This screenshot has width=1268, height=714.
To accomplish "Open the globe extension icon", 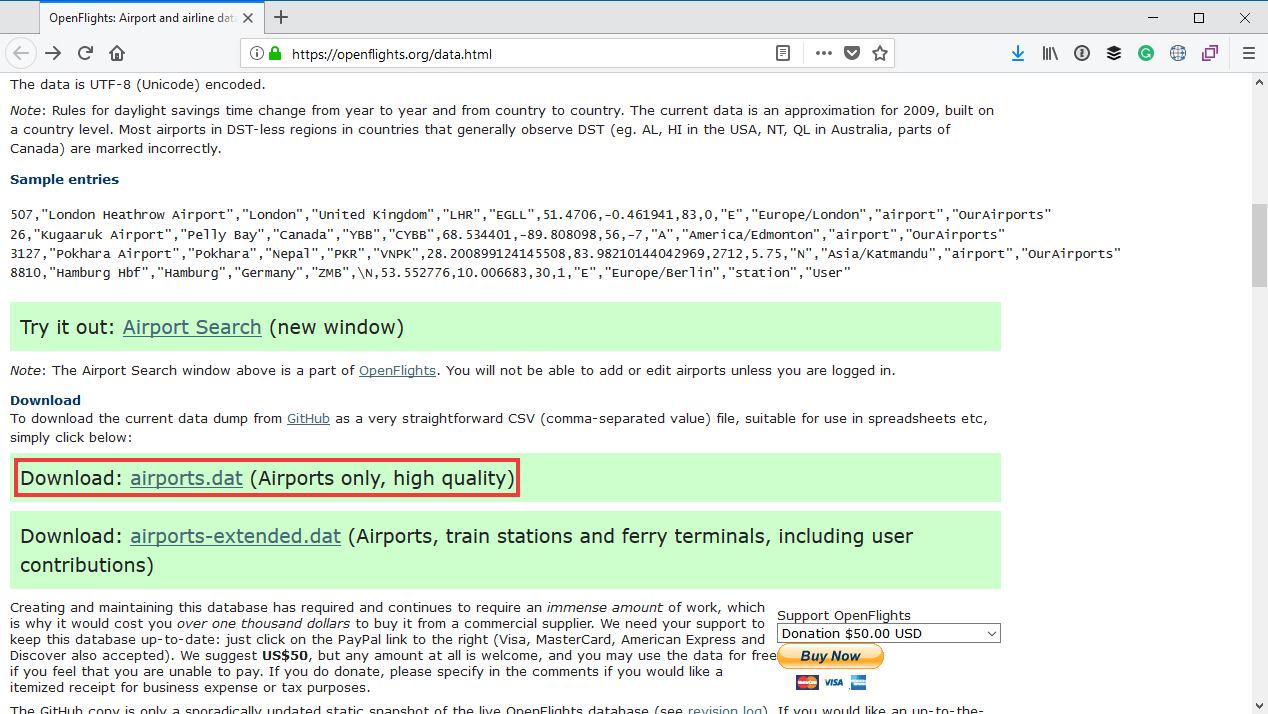I will coord(1178,54).
